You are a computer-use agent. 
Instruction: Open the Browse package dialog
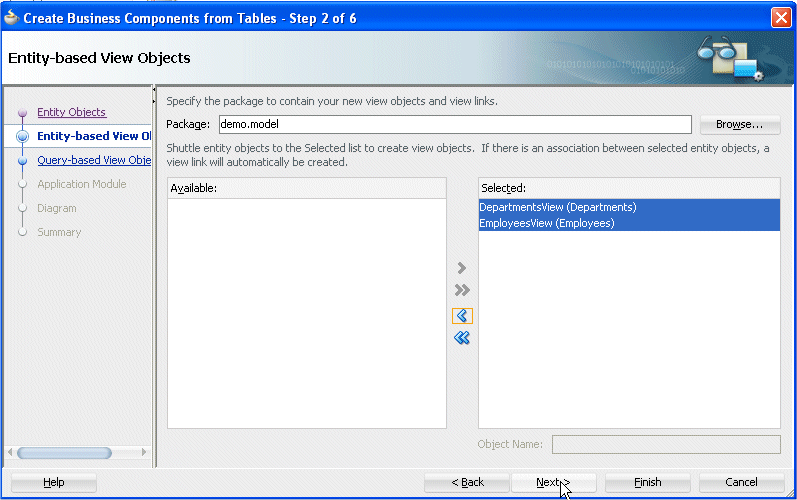[x=740, y=124]
